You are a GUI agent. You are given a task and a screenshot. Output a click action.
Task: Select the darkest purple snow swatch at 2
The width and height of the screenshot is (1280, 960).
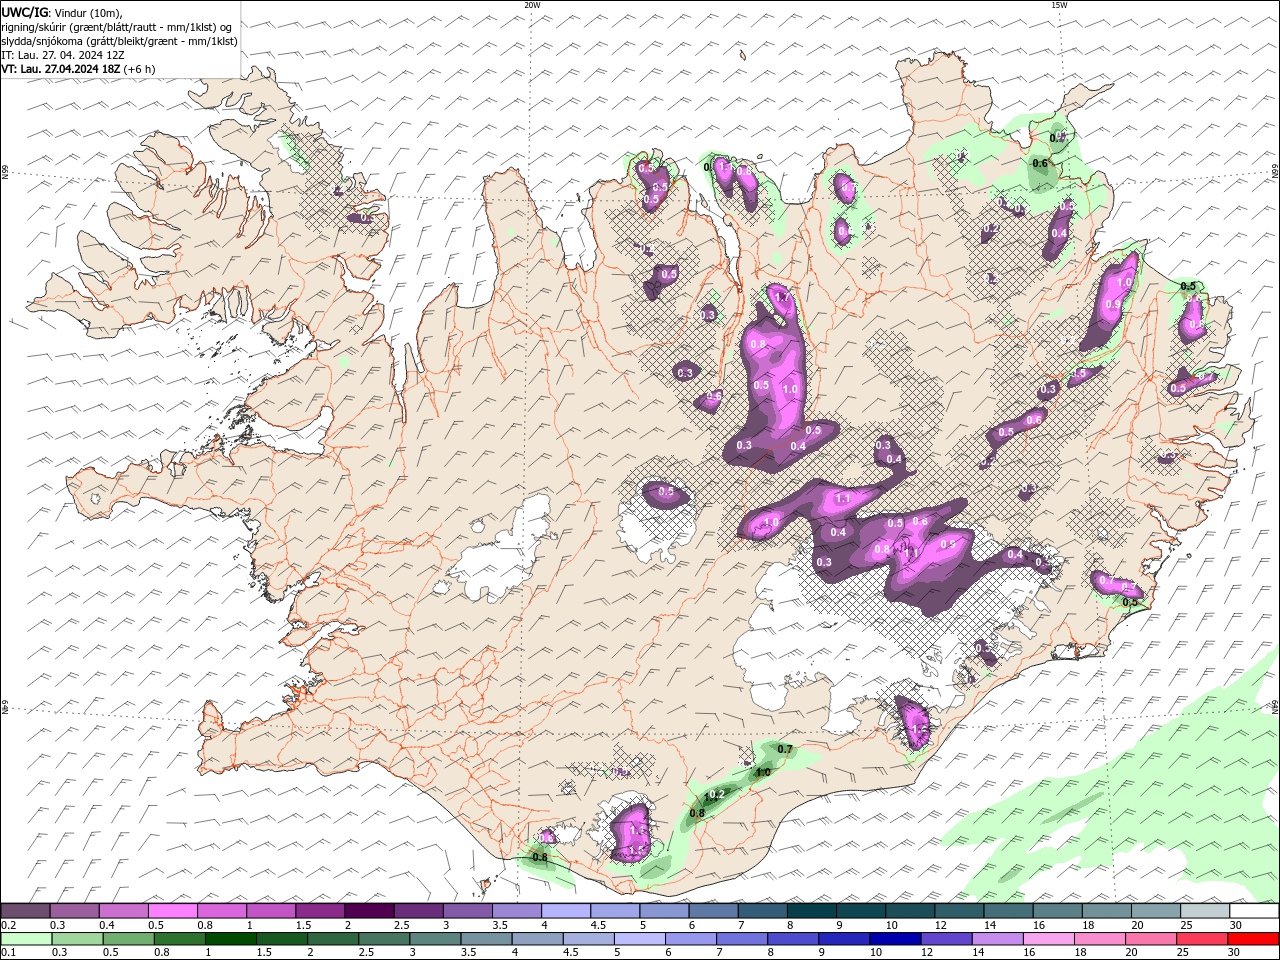368,910
